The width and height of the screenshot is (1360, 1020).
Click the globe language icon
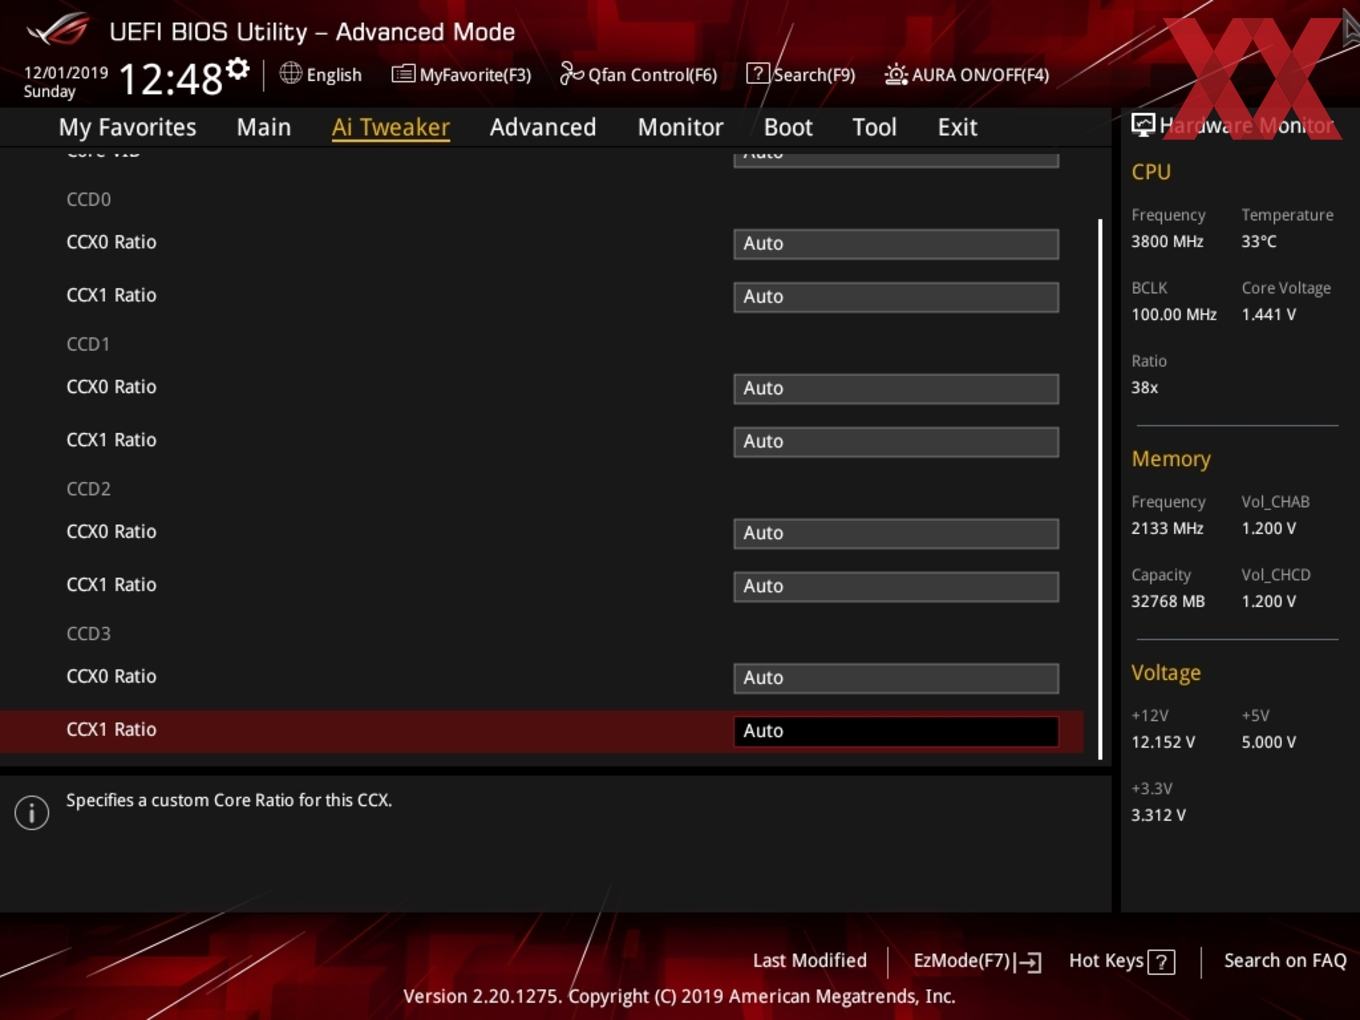(x=290, y=73)
